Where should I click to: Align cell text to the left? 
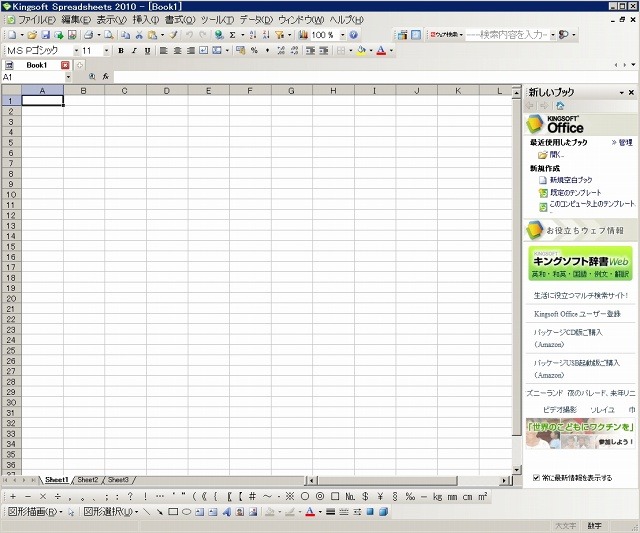pyautogui.click(x=163, y=51)
